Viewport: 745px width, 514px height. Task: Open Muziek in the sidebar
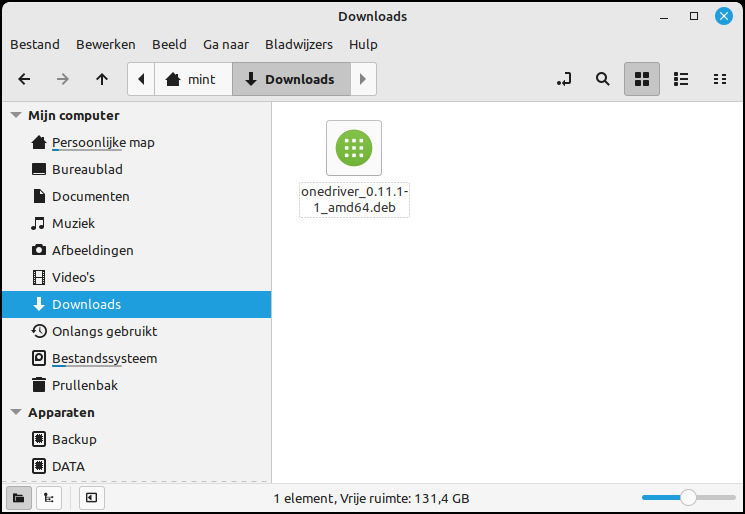[136, 223]
